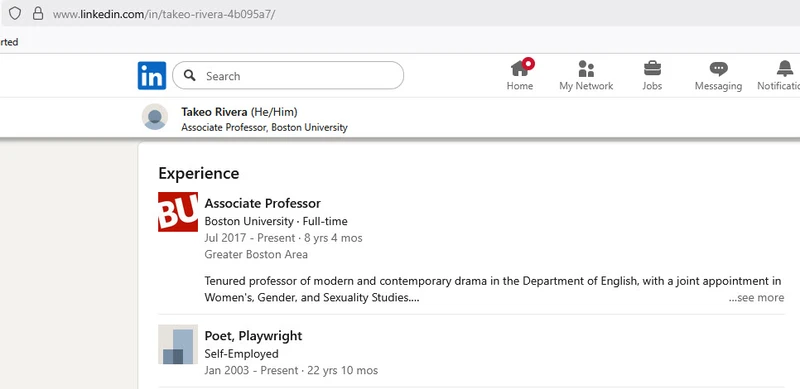Expand description with the see more link
800x389 pixels.
(x=756, y=298)
